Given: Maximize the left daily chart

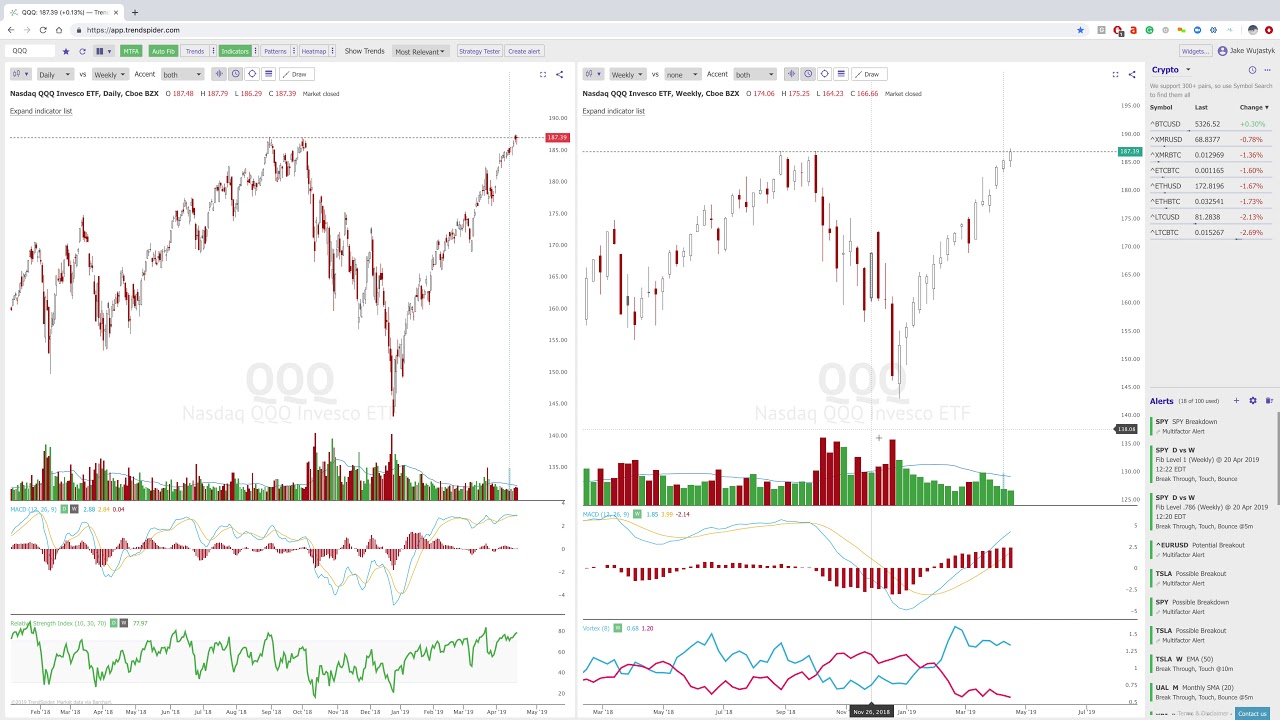Looking at the screenshot, I should [x=543, y=74].
